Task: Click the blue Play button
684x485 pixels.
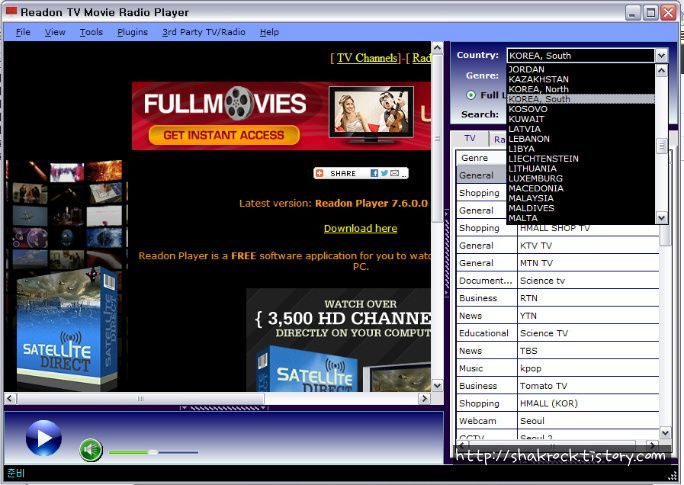Action: click(44, 438)
